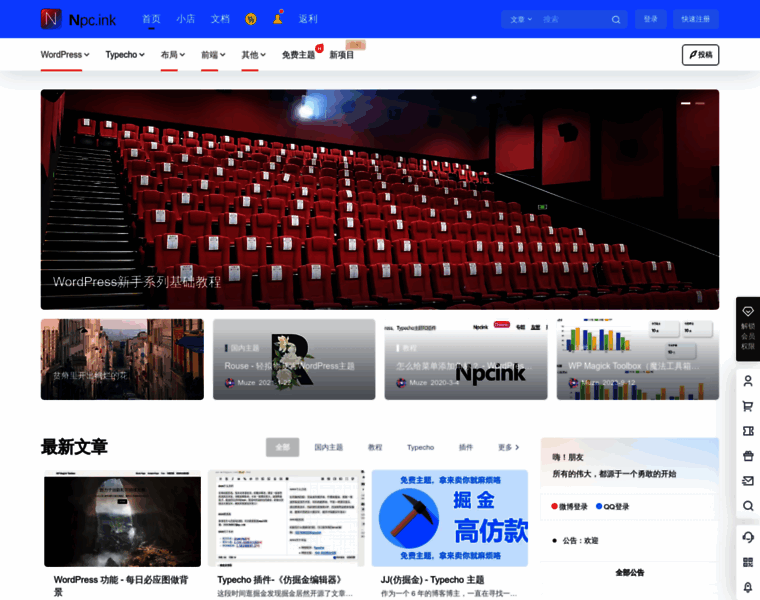Show the QR code icon in the right sidebar
Image resolution: width=760 pixels, height=600 pixels.
click(x=748, y=562)
